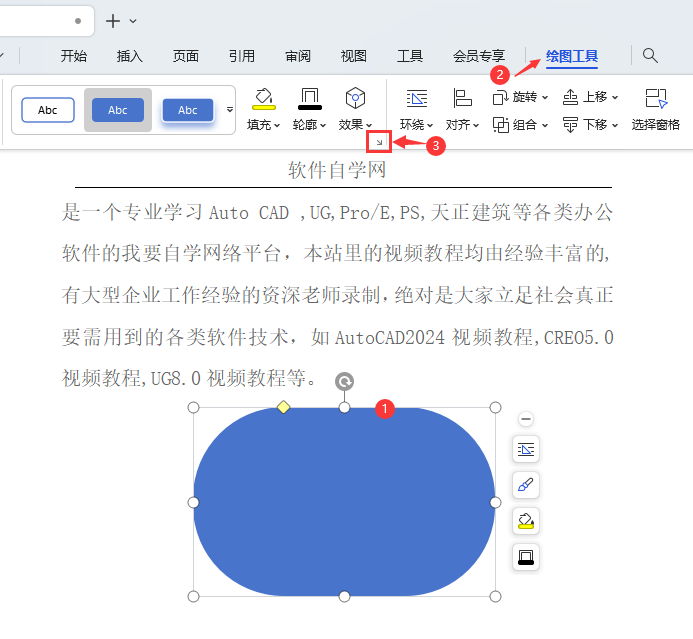Click the top-left shape resize handle

click(x=194, y=407)
